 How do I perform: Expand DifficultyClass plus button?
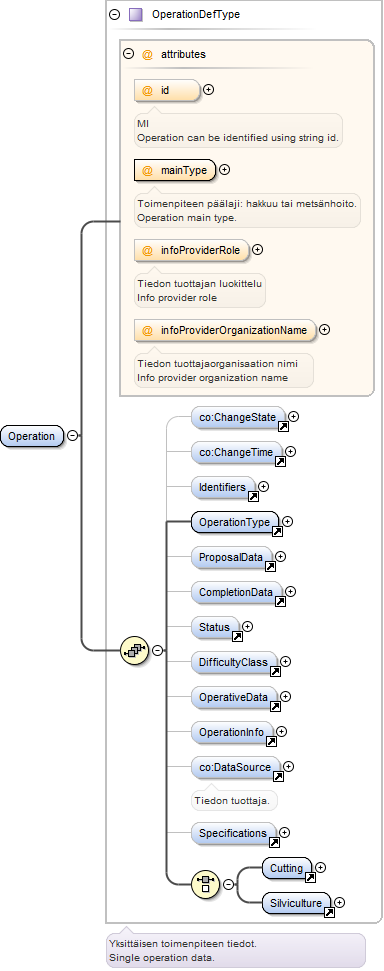[x=286, y=661]
